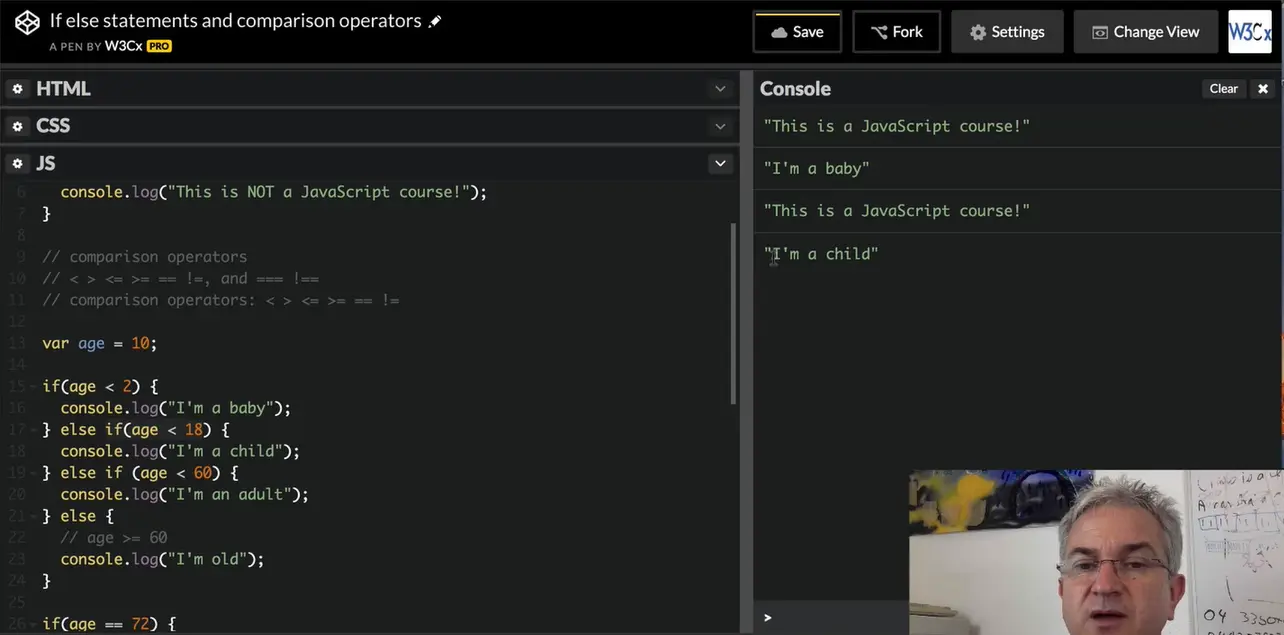Expand the HTML panel dropdown chevron
The height and width of the screenshot is (635, 1284).
(720, 89)
